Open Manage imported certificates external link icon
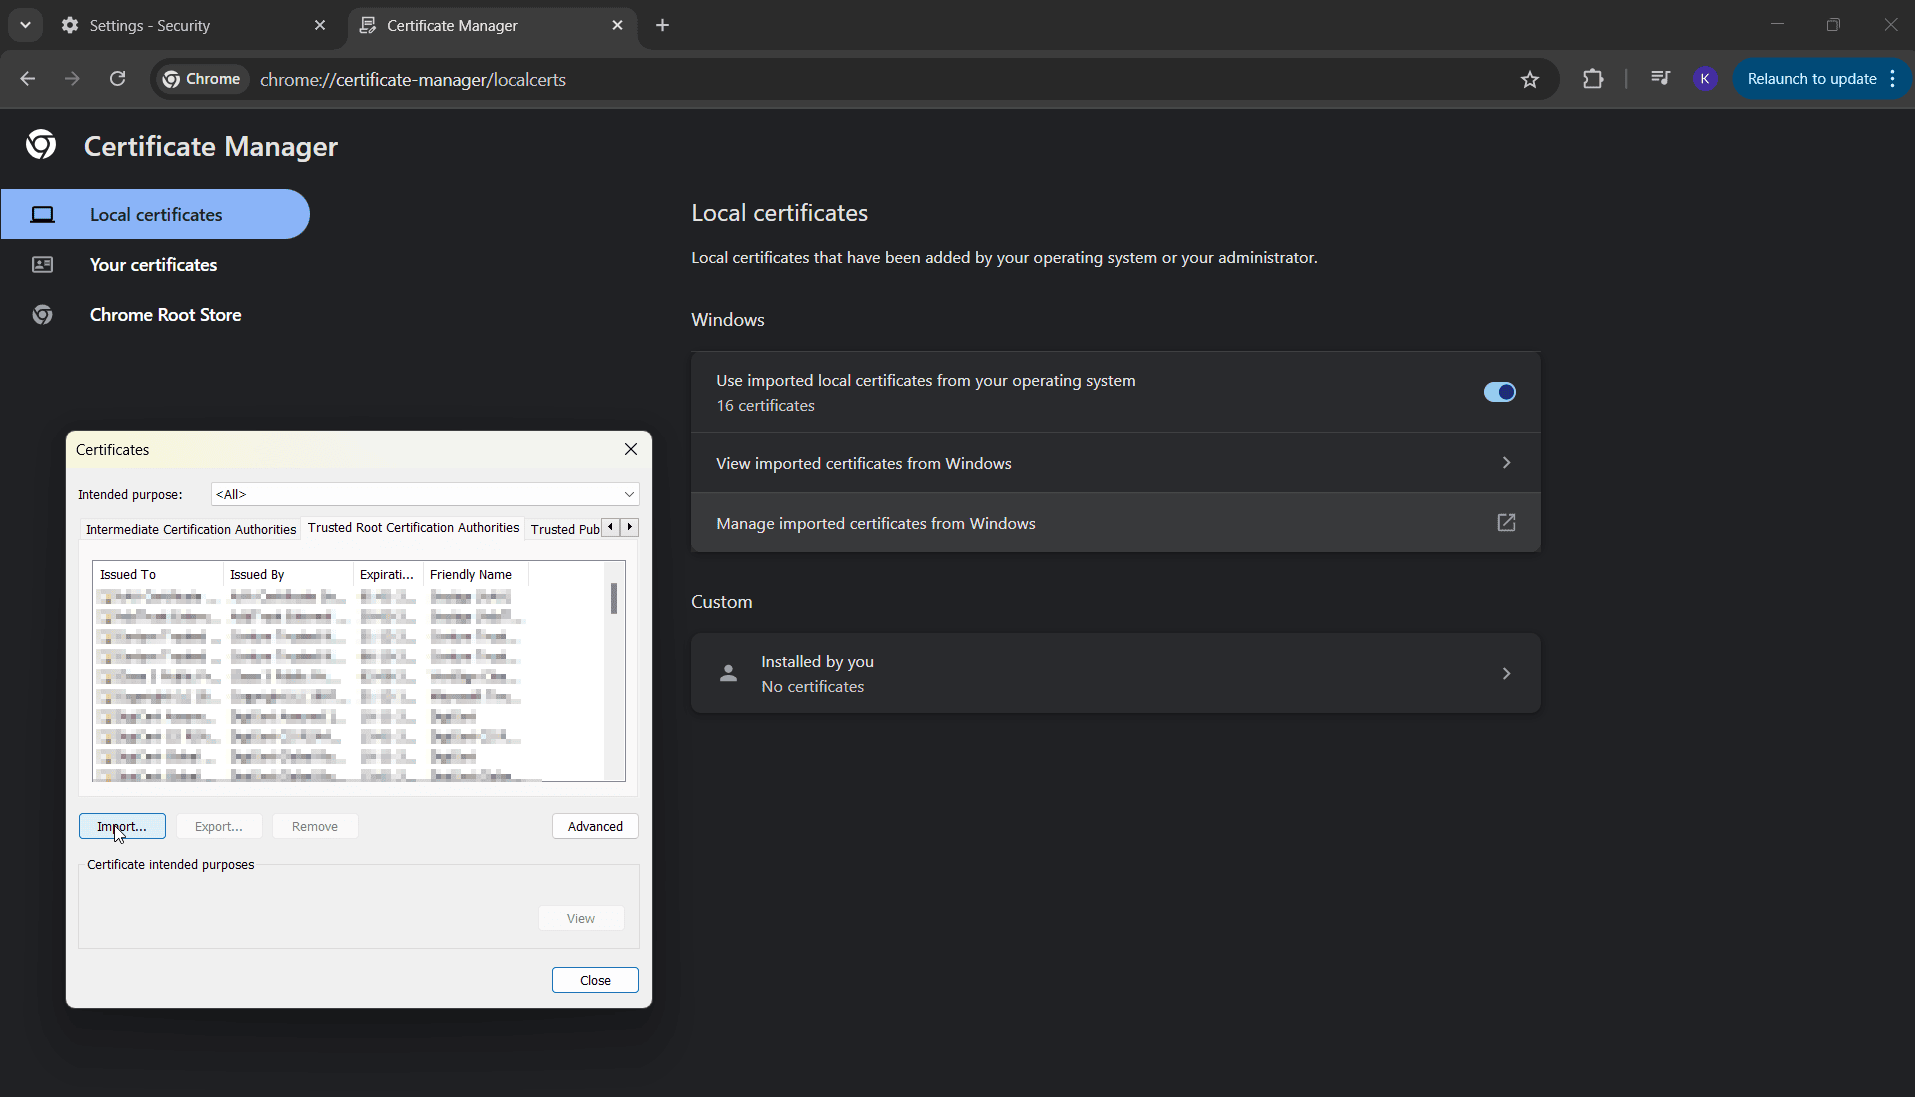1915x1097 pixels. [1506, 523]
